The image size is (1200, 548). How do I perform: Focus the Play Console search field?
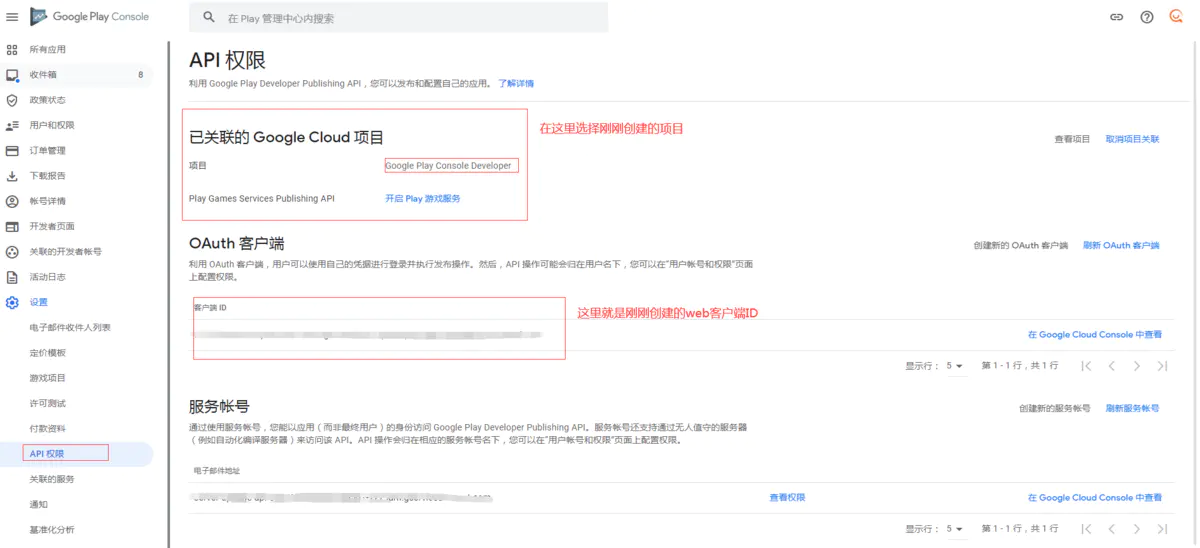point(398,17)
